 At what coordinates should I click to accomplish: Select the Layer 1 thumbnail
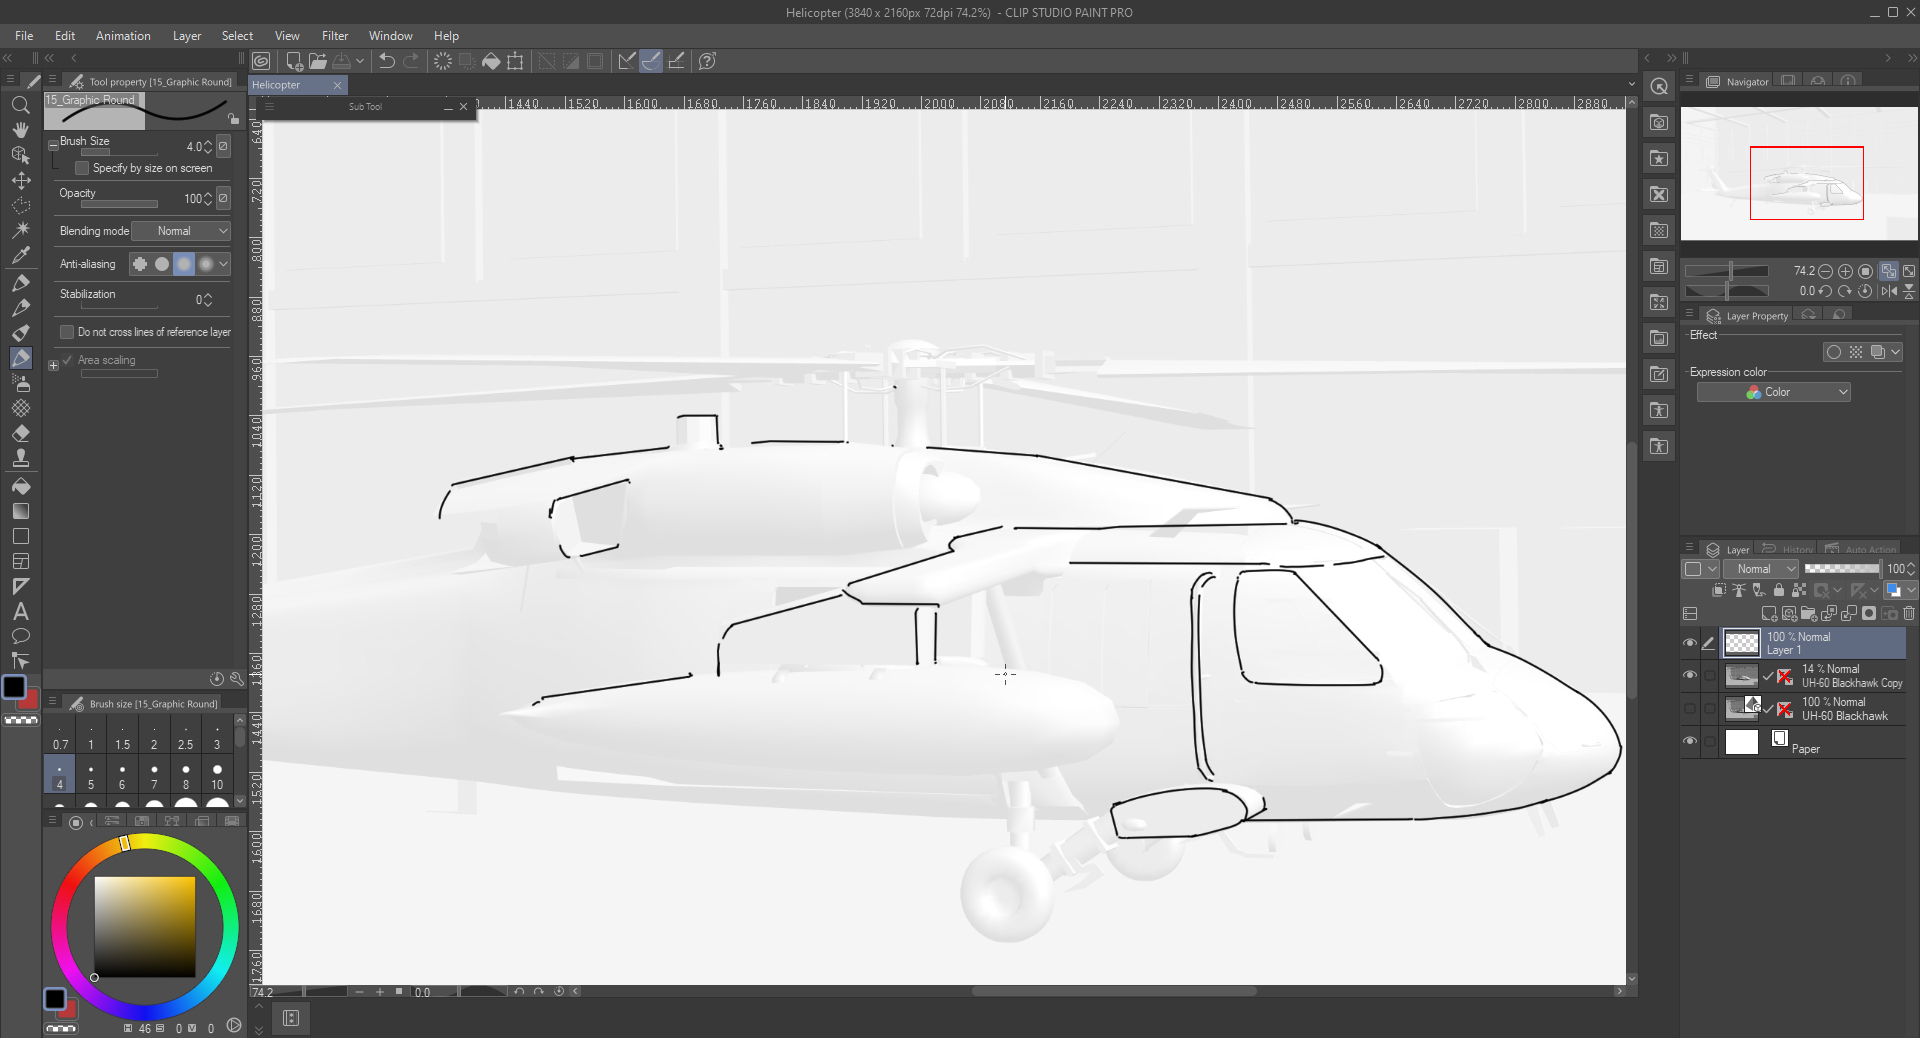tap(1741, 643)
